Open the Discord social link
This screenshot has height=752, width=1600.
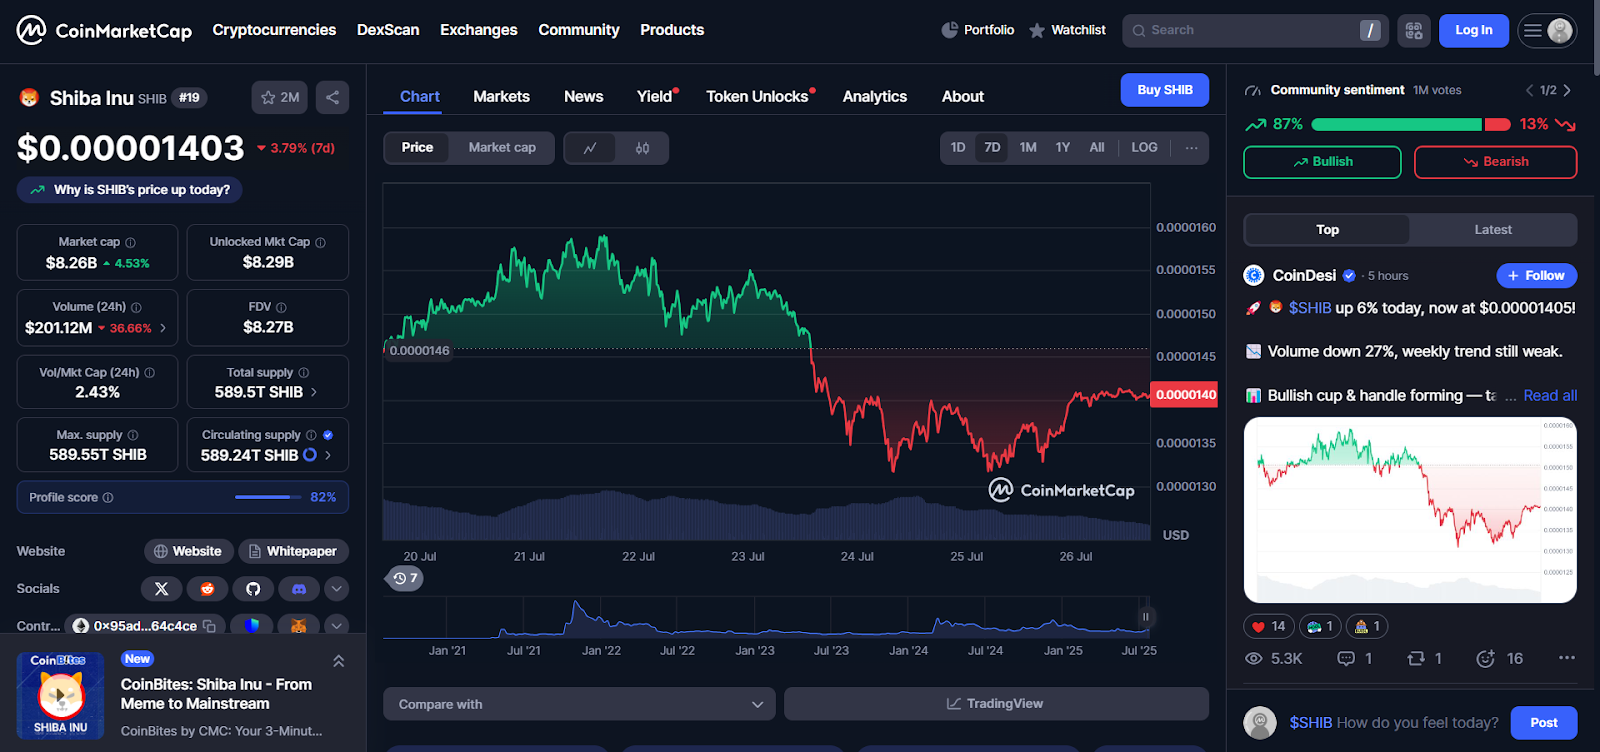(298, 589)
